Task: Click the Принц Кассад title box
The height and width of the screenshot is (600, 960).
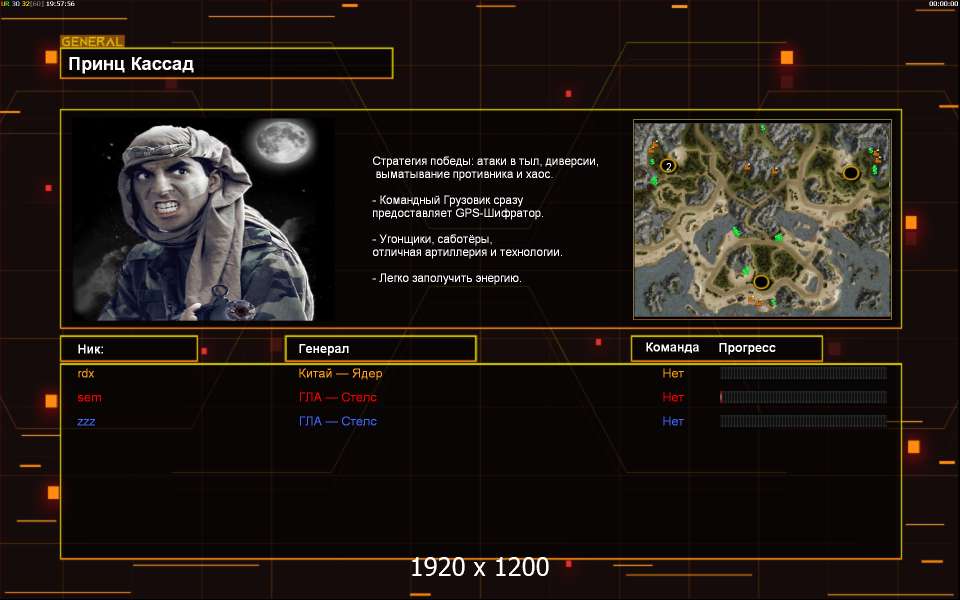Action: pos(226,64)
